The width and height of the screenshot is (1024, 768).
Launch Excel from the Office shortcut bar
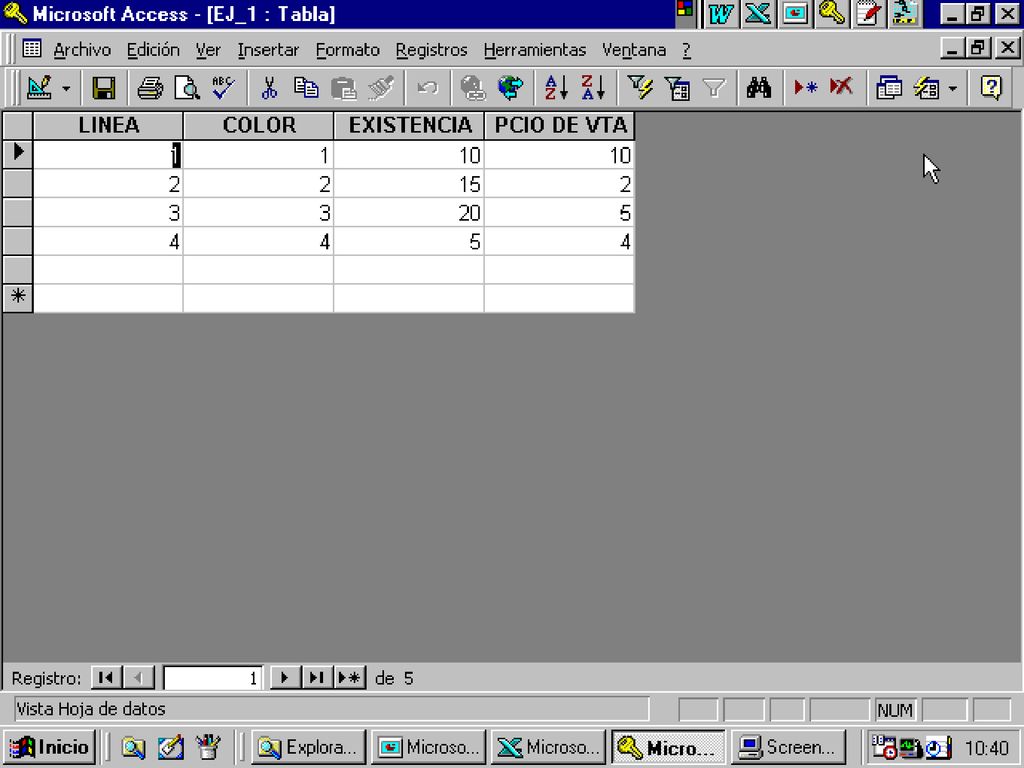click(x=758, y=14)
